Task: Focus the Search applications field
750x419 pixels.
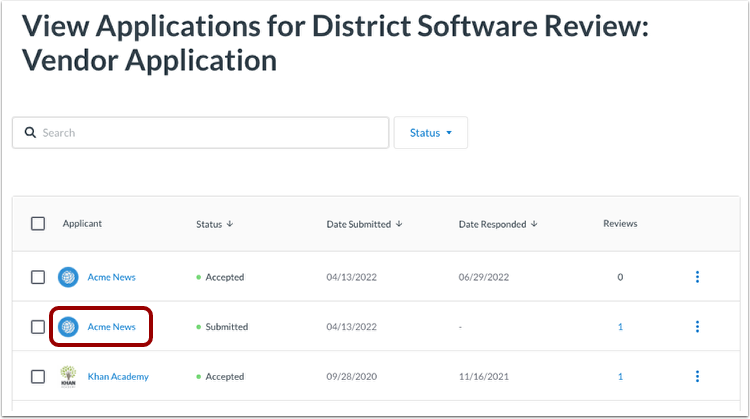Action: pos(200,132)
